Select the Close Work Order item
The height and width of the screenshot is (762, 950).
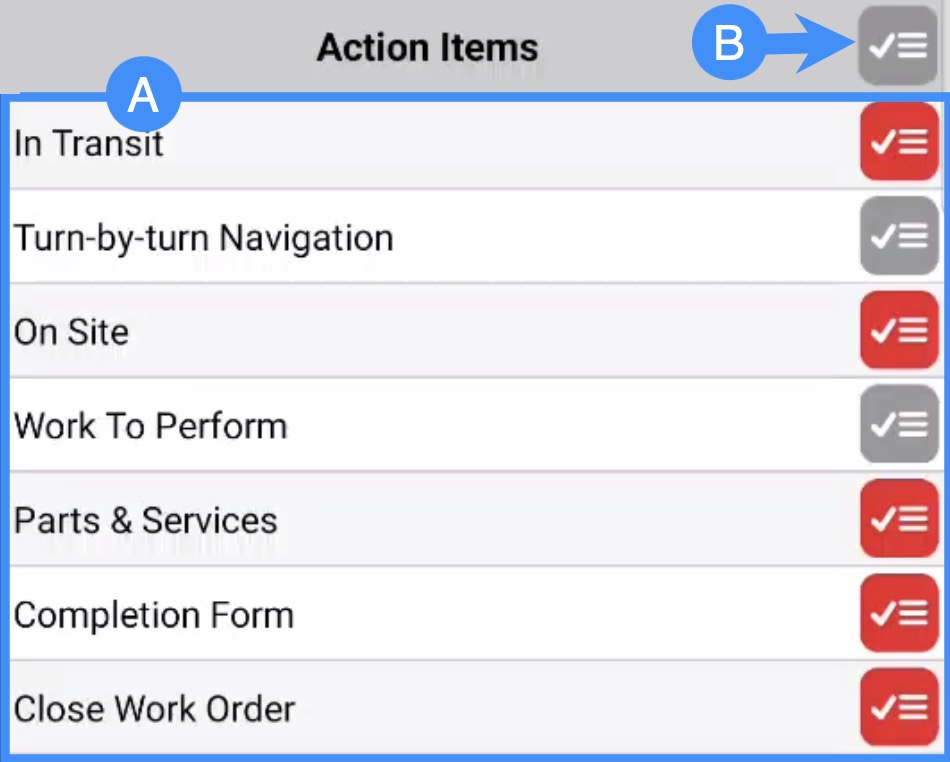[x=154, y=709]
